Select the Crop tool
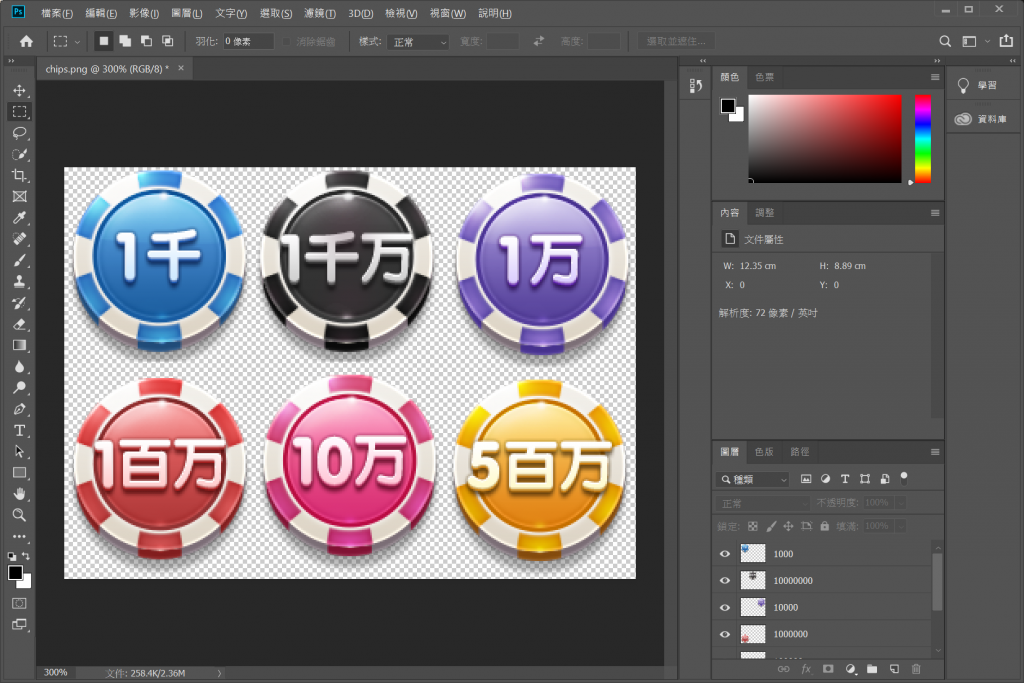 [x=20, y=176]
